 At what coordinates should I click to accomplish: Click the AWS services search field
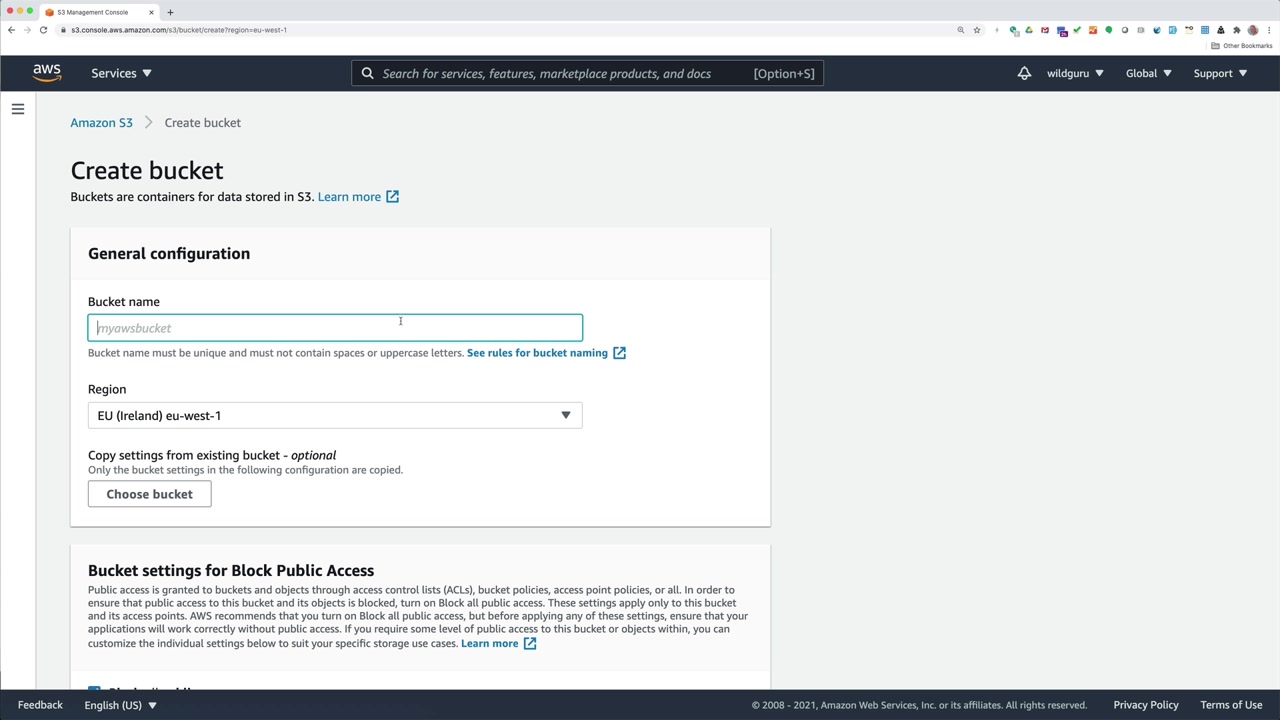tap(587, 73)
